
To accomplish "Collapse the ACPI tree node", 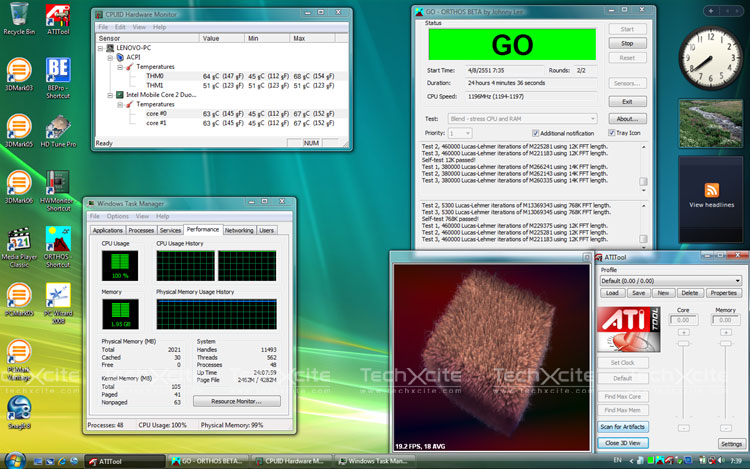I will pyautogui.click(x=110, y=57).
